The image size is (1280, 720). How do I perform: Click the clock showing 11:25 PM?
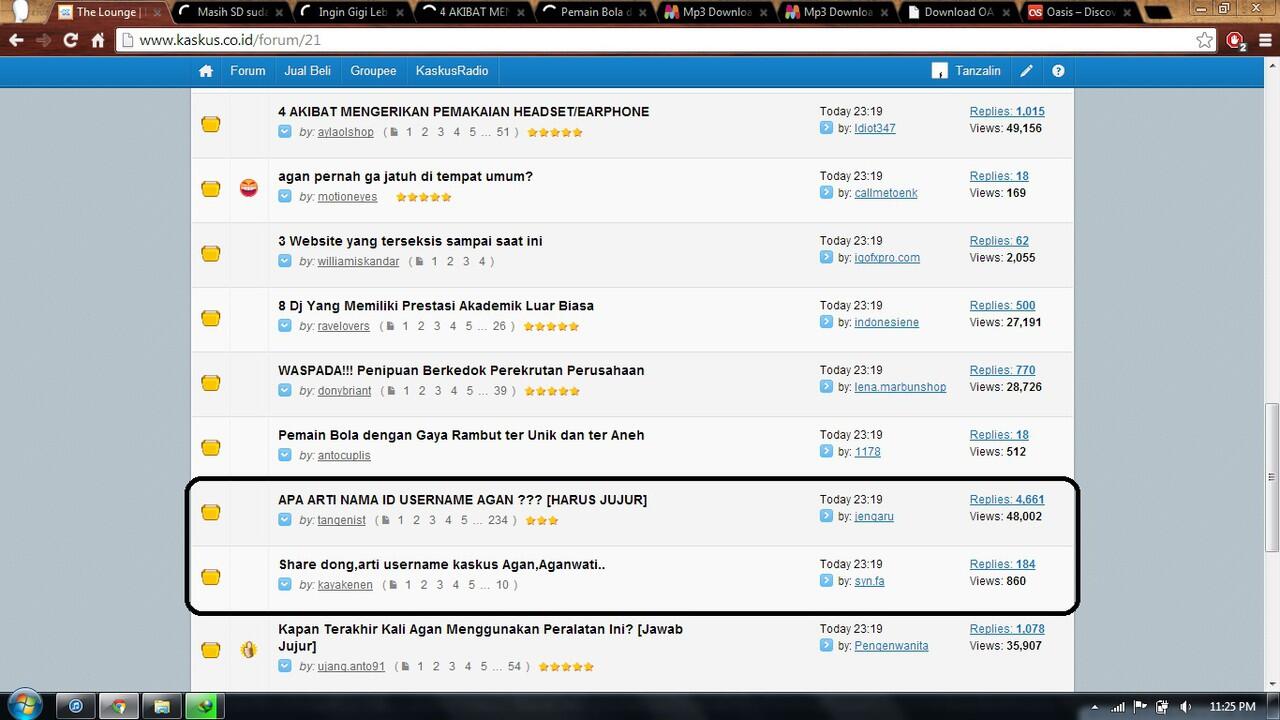[x=1232, y=706]
